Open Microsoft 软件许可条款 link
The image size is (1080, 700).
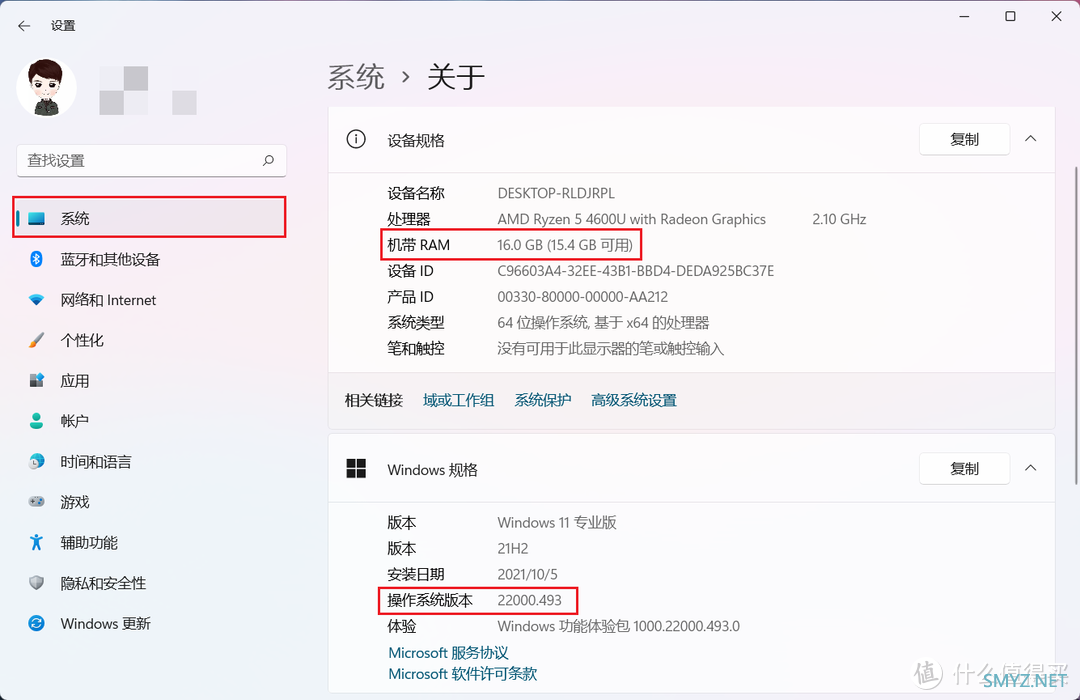(463, 674)
